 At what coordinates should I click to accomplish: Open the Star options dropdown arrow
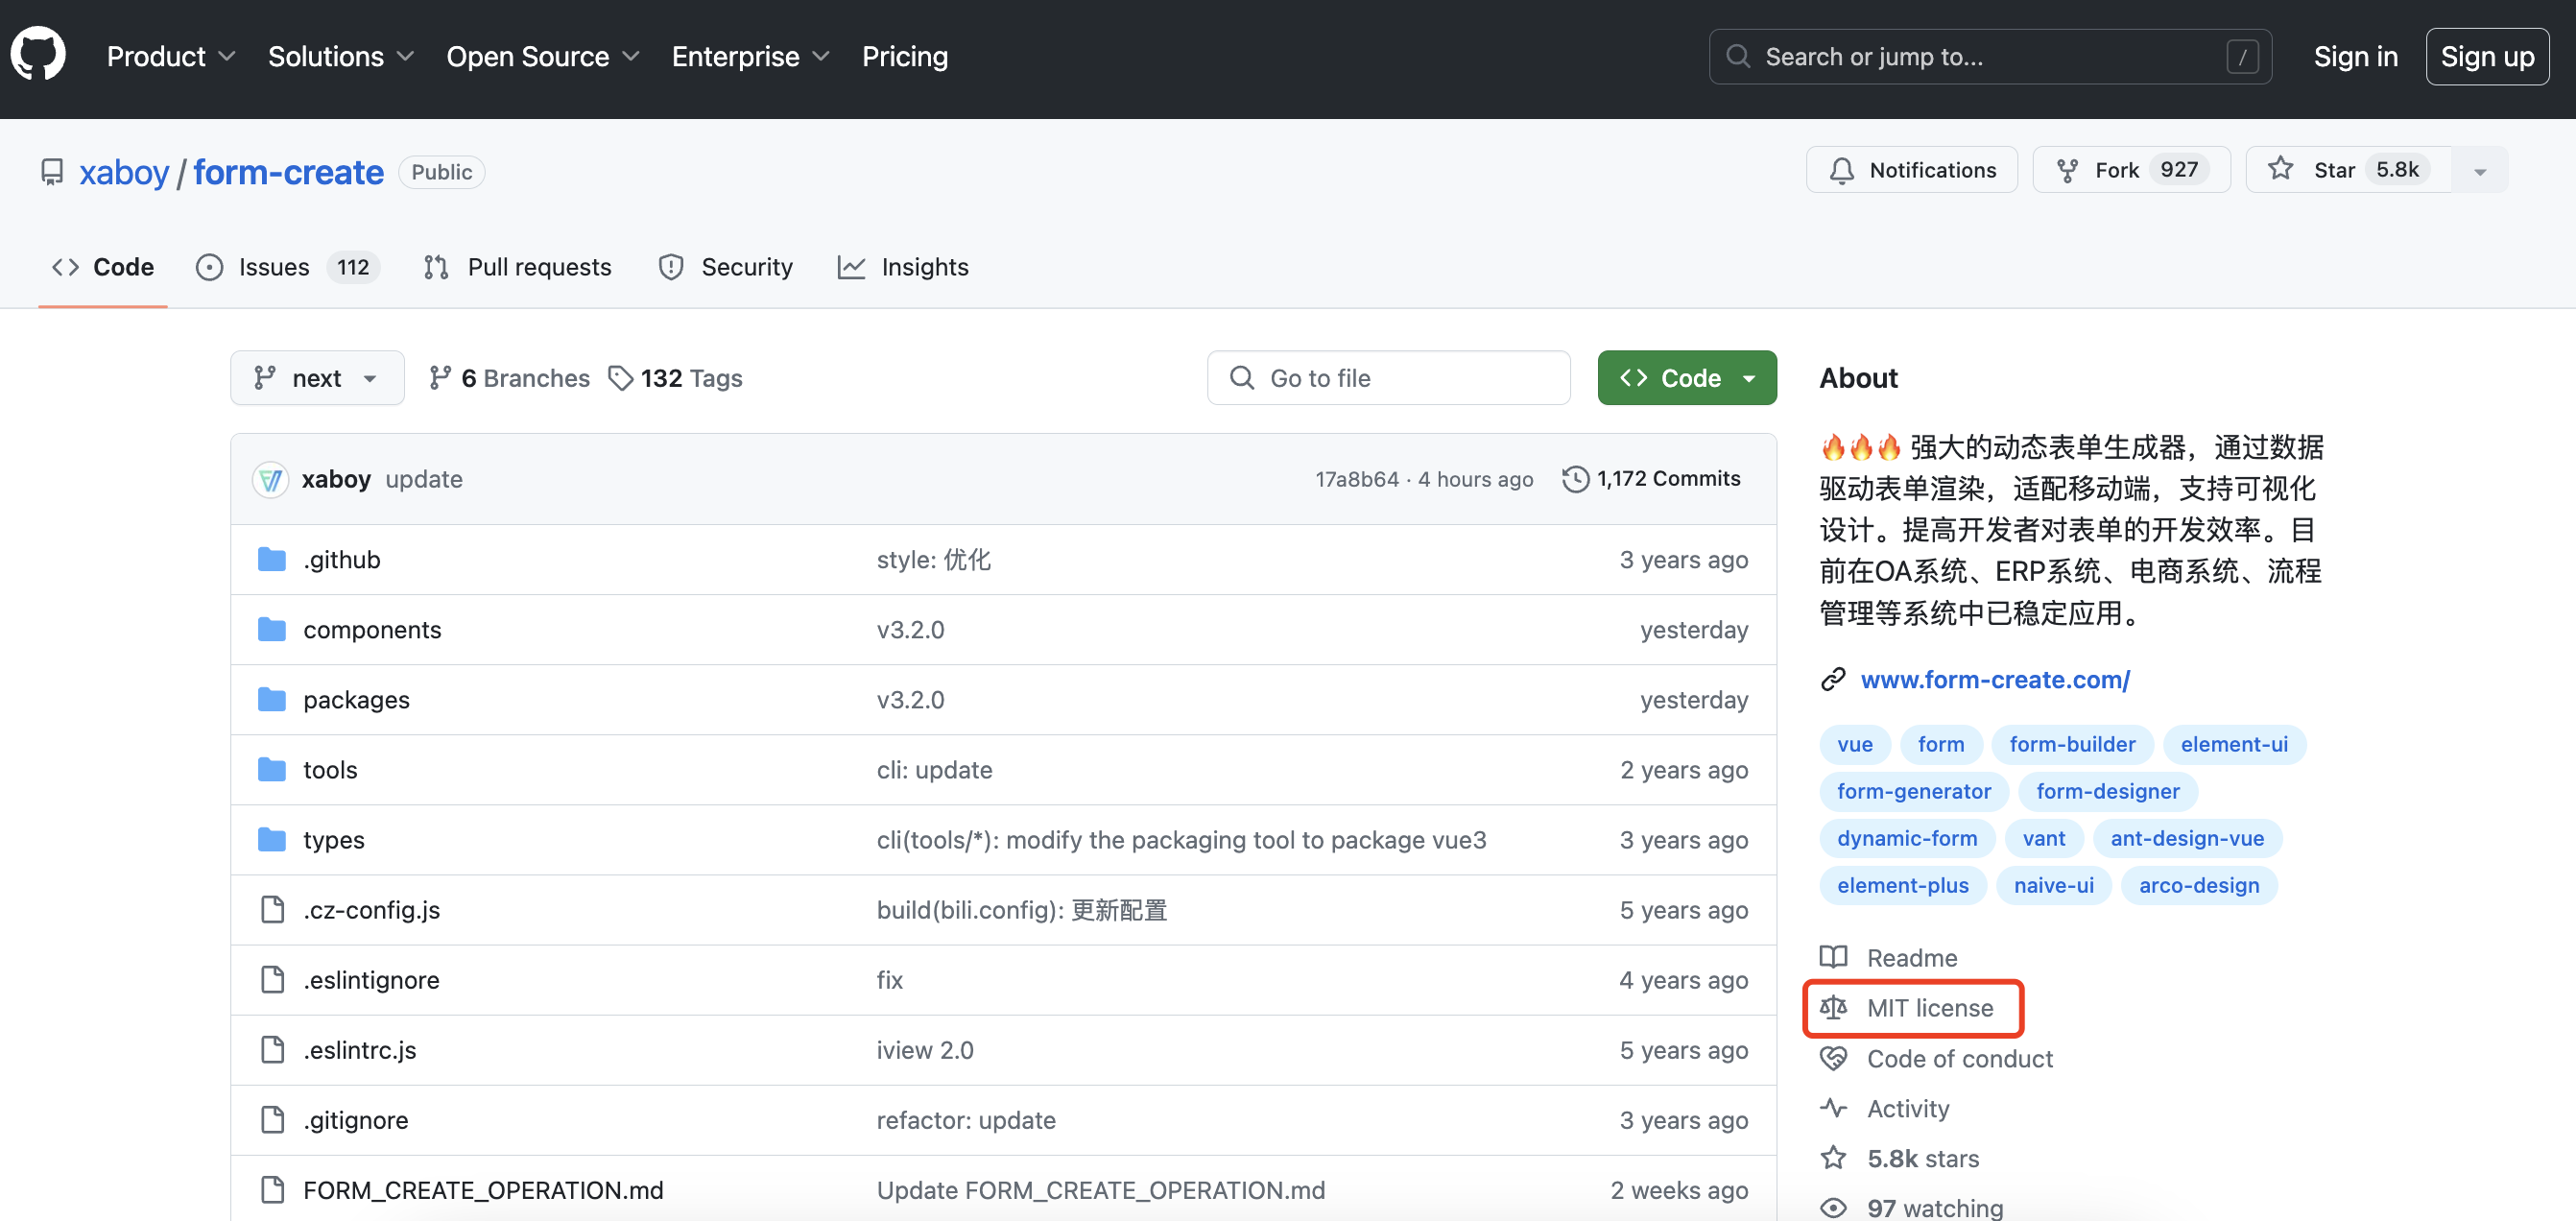(2481, 169)
